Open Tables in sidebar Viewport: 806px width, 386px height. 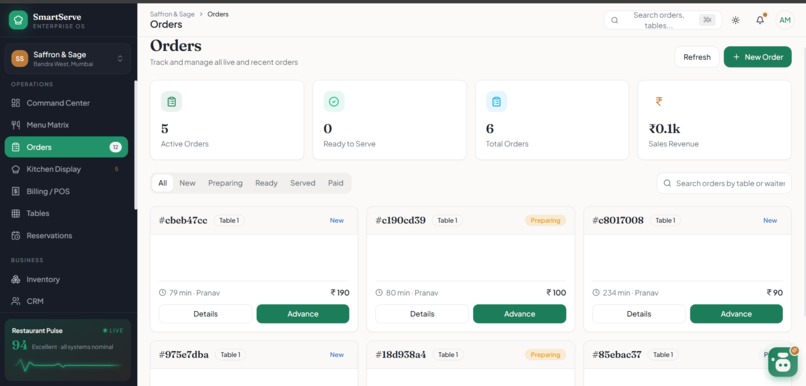tap(66, 213)
